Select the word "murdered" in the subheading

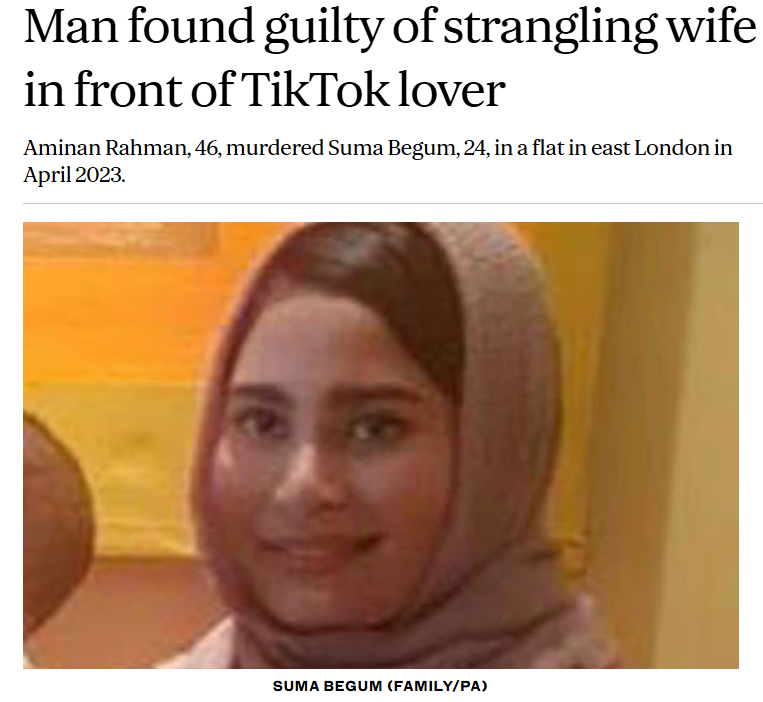(274, 147)
